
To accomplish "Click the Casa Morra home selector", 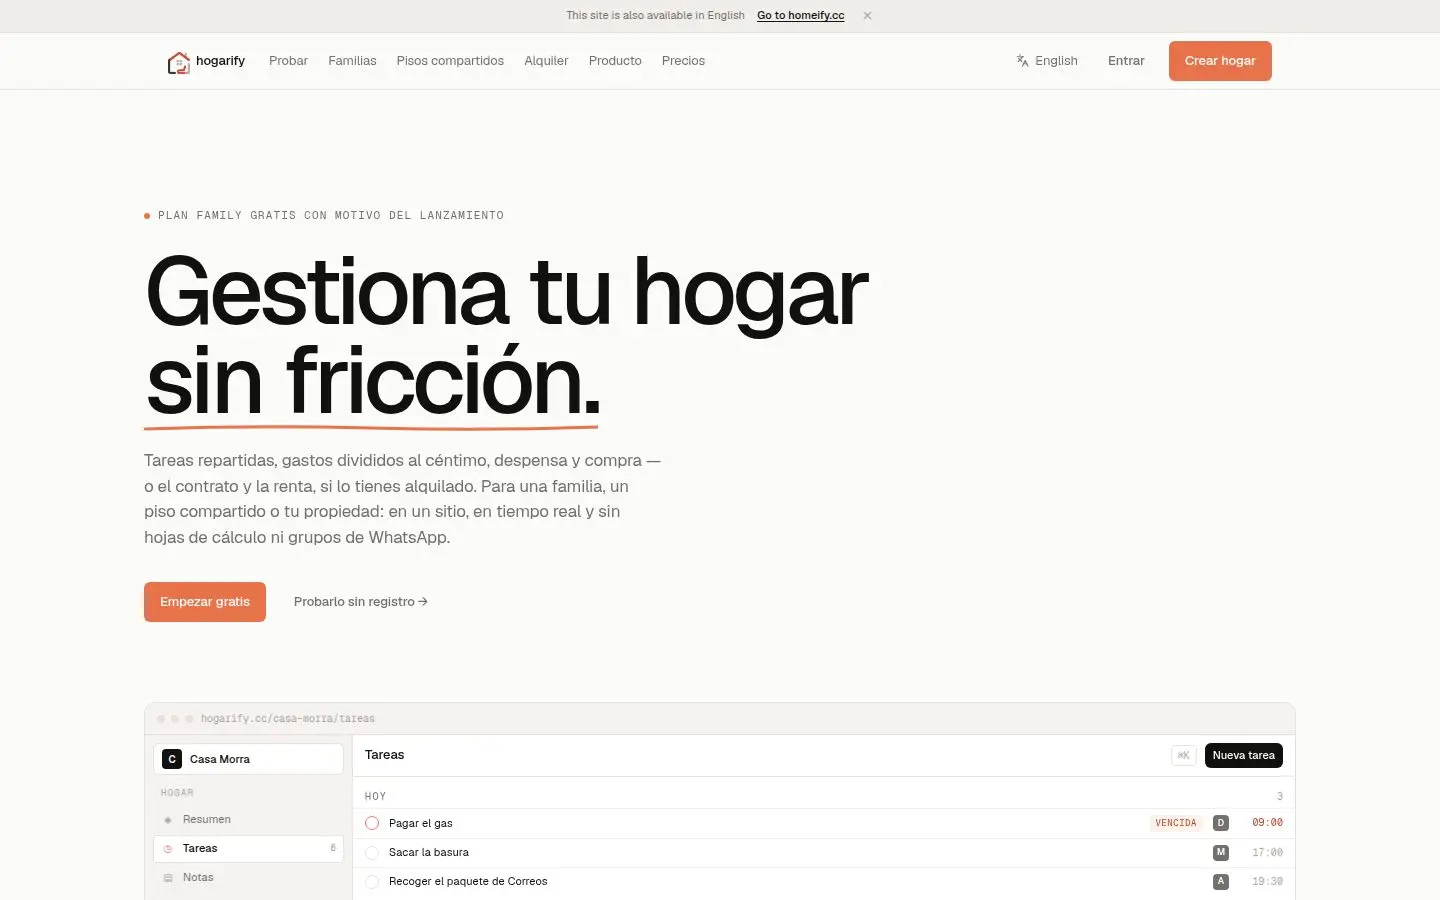I will (x=248, y=759).
